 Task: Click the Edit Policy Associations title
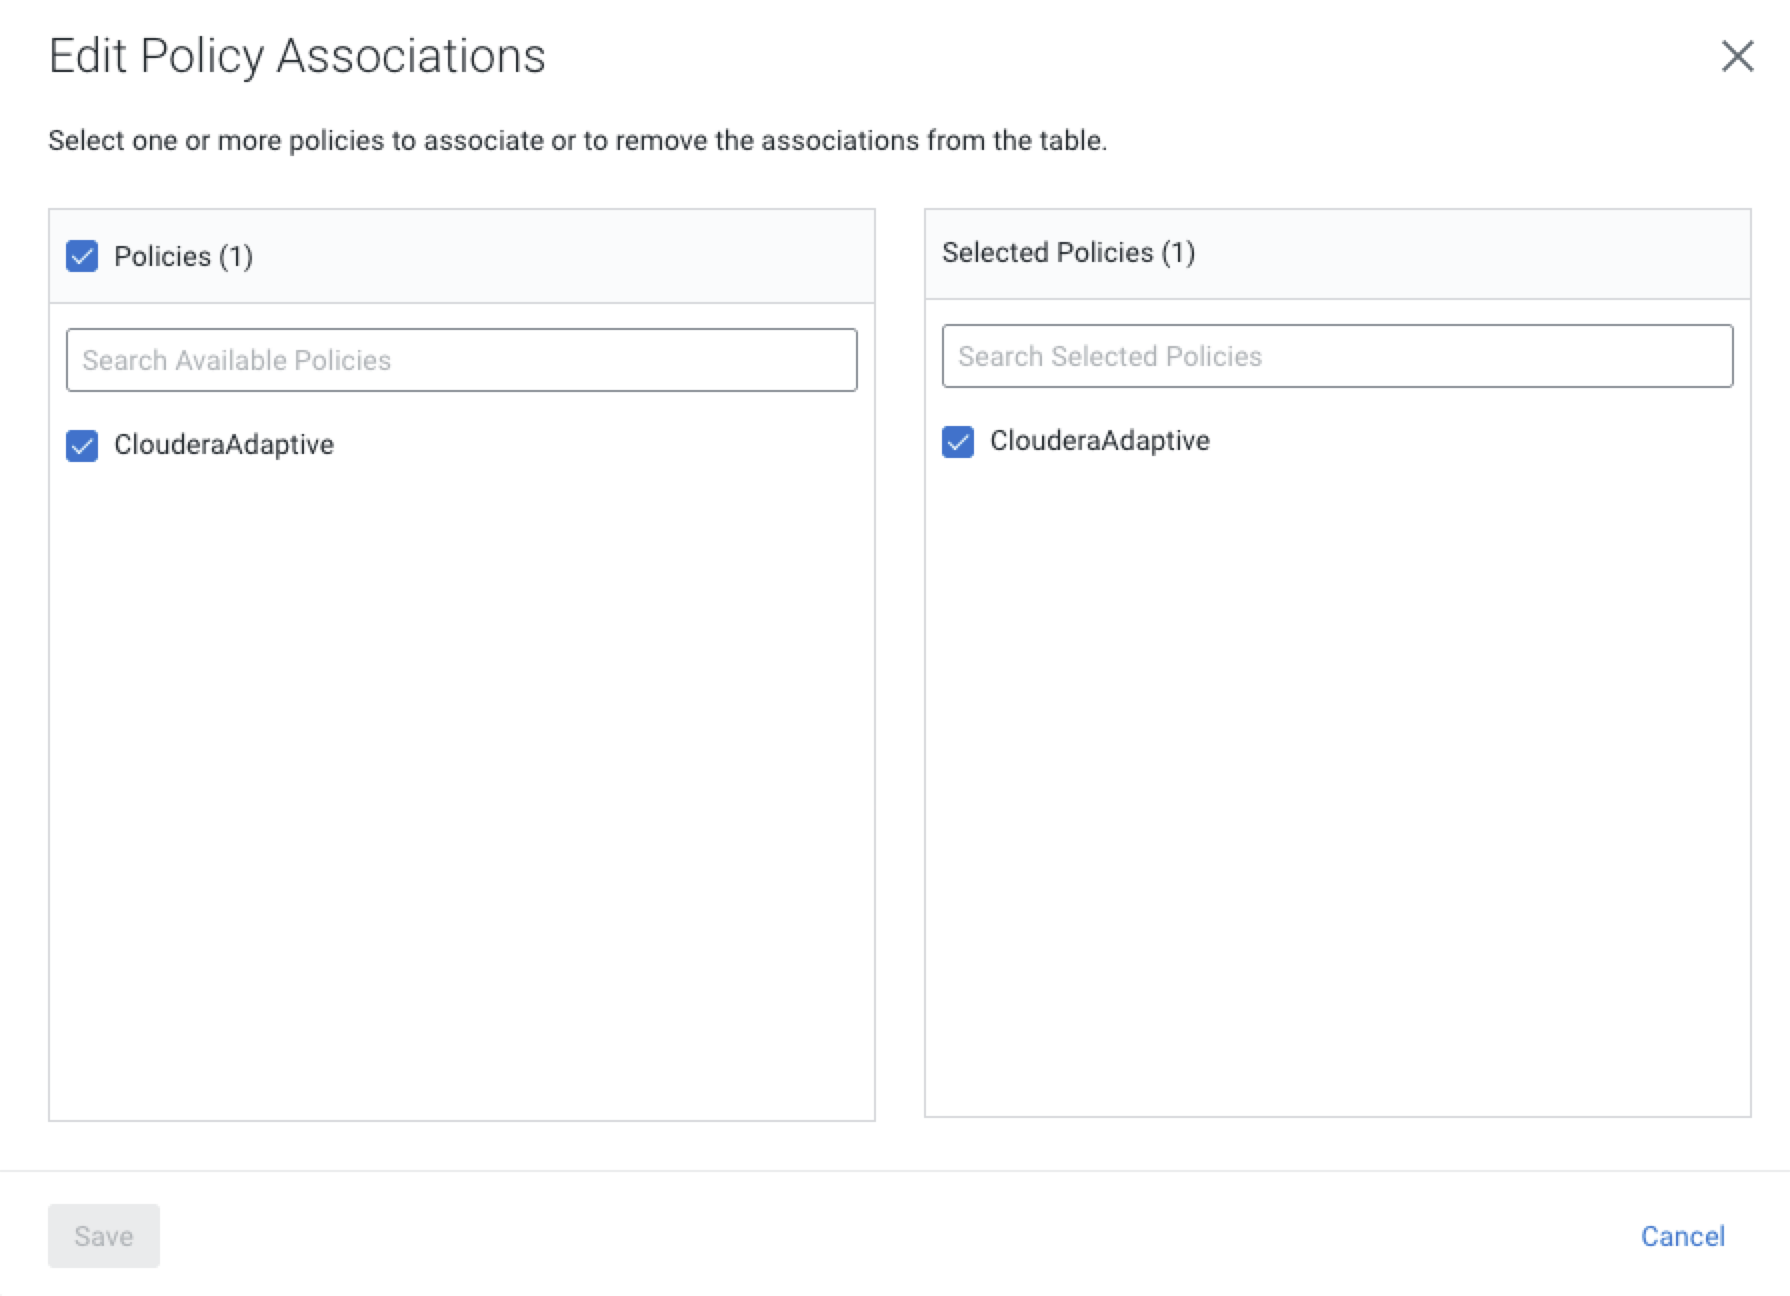[x=297, y=56]
